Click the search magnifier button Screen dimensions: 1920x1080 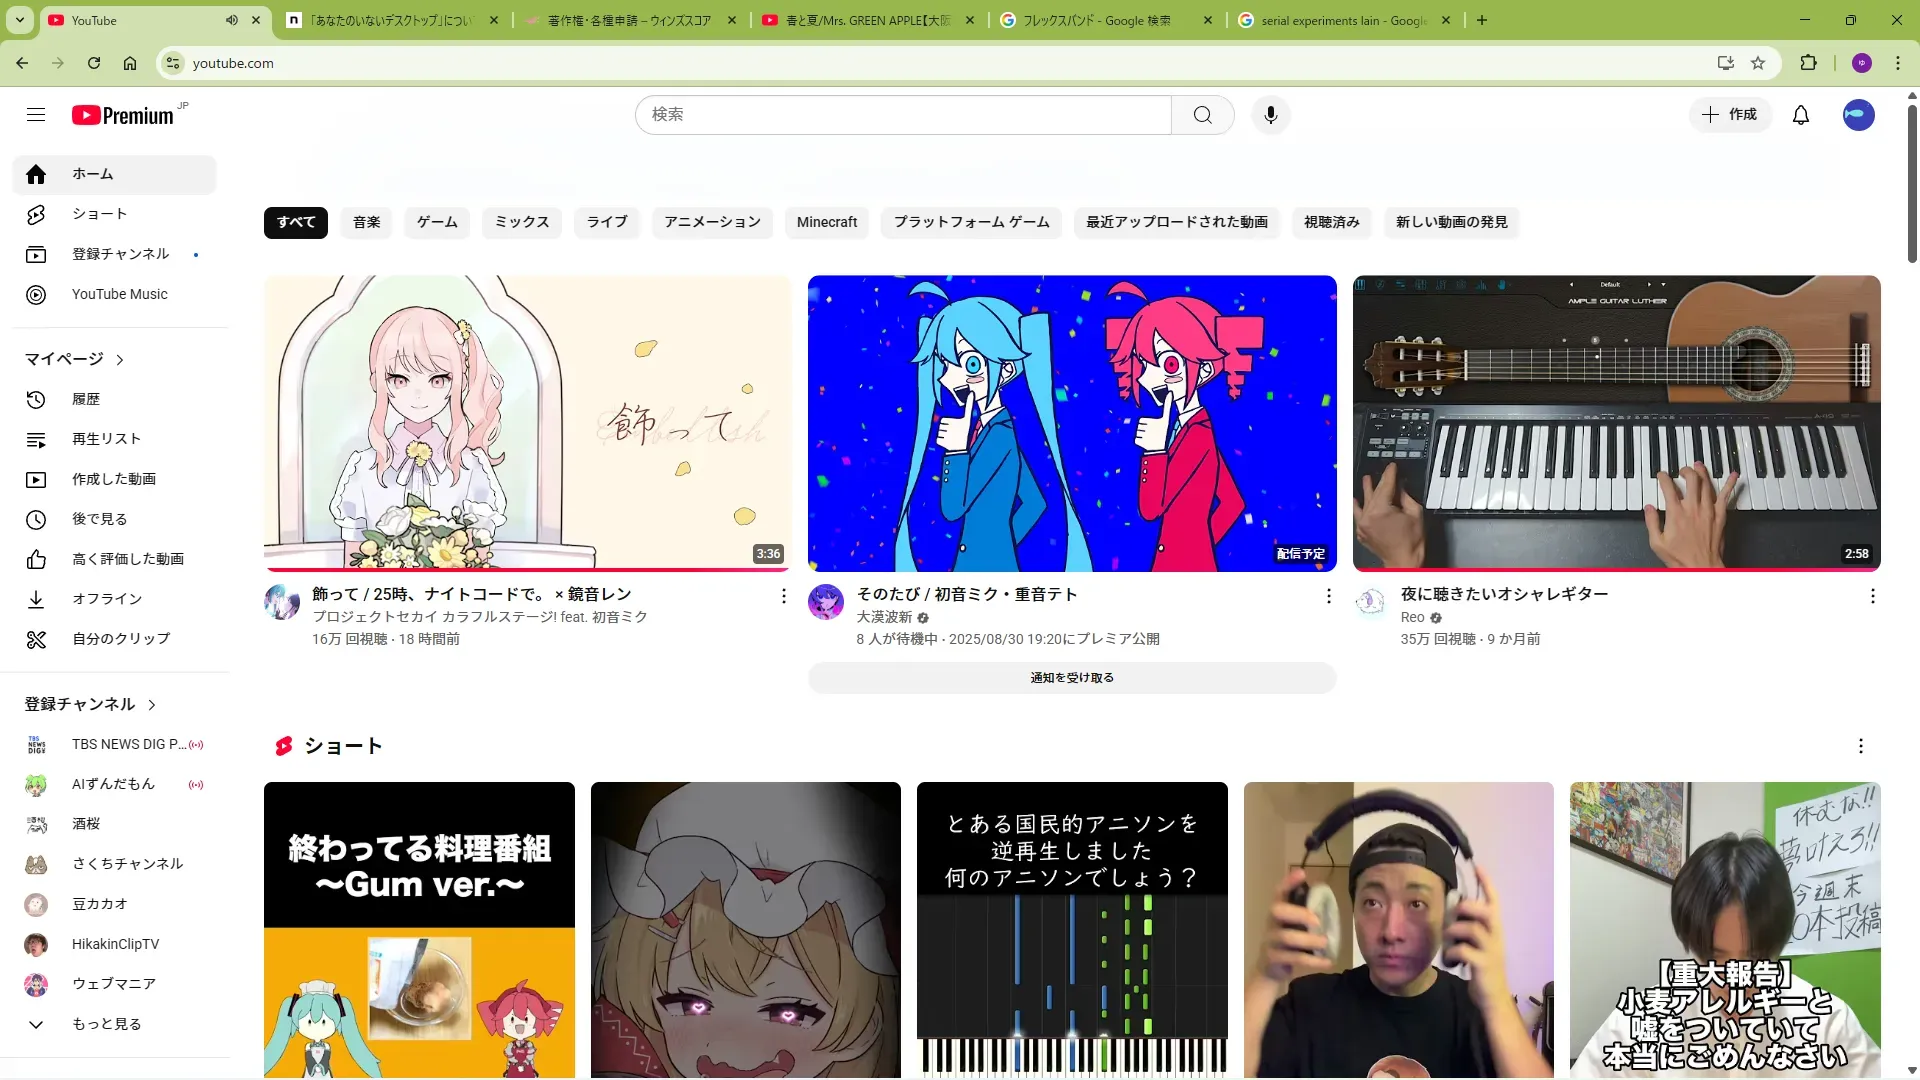pyautogui.click(x=1202, y=115)
